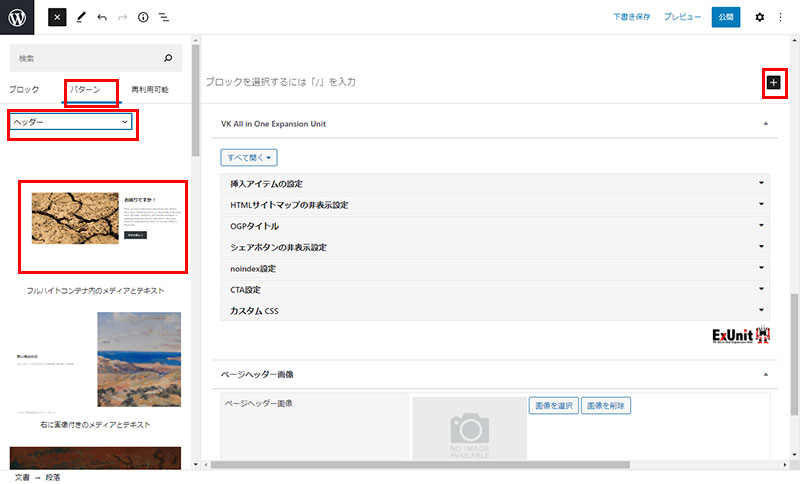800x484 pixels.
Task: Open the すべて開く dropdown button
Action: (x=249, y=157)
